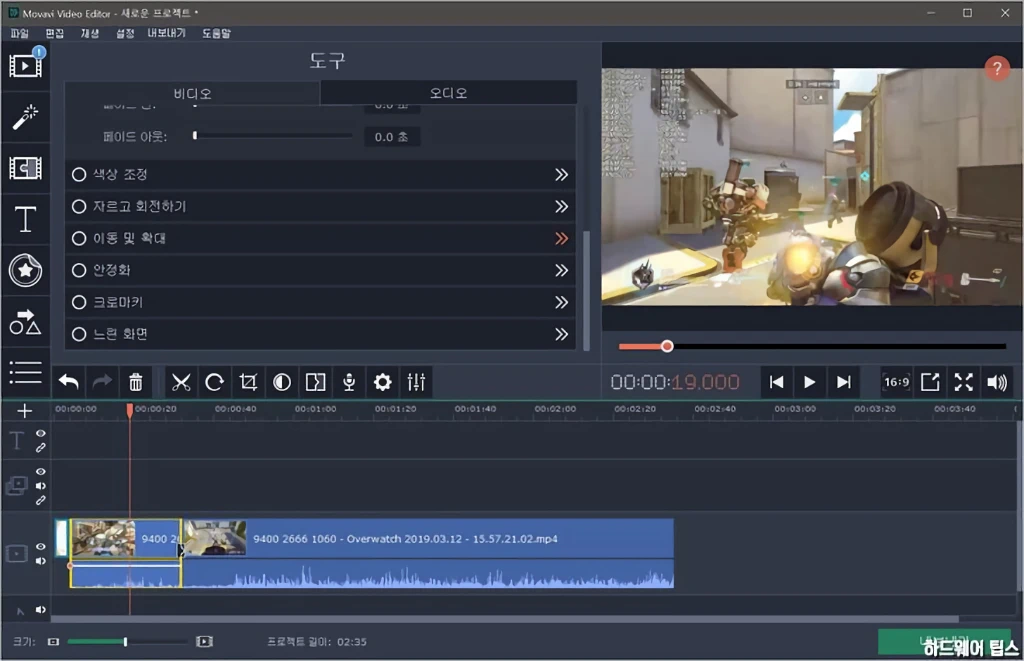
Task: Detach the preview window
Action: 930,382
